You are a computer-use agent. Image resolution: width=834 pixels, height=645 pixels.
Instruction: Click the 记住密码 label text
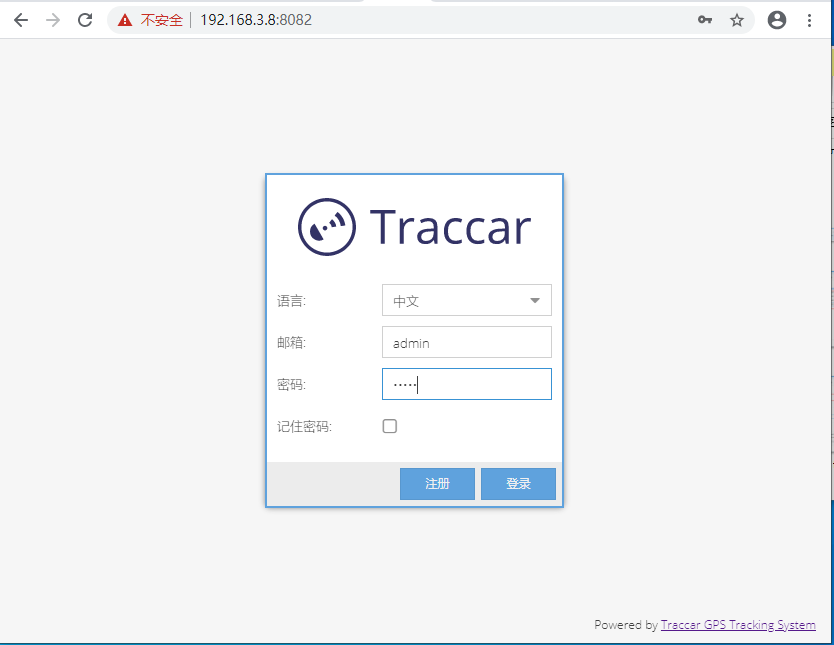pyautogui.click(x=304, y=427)
